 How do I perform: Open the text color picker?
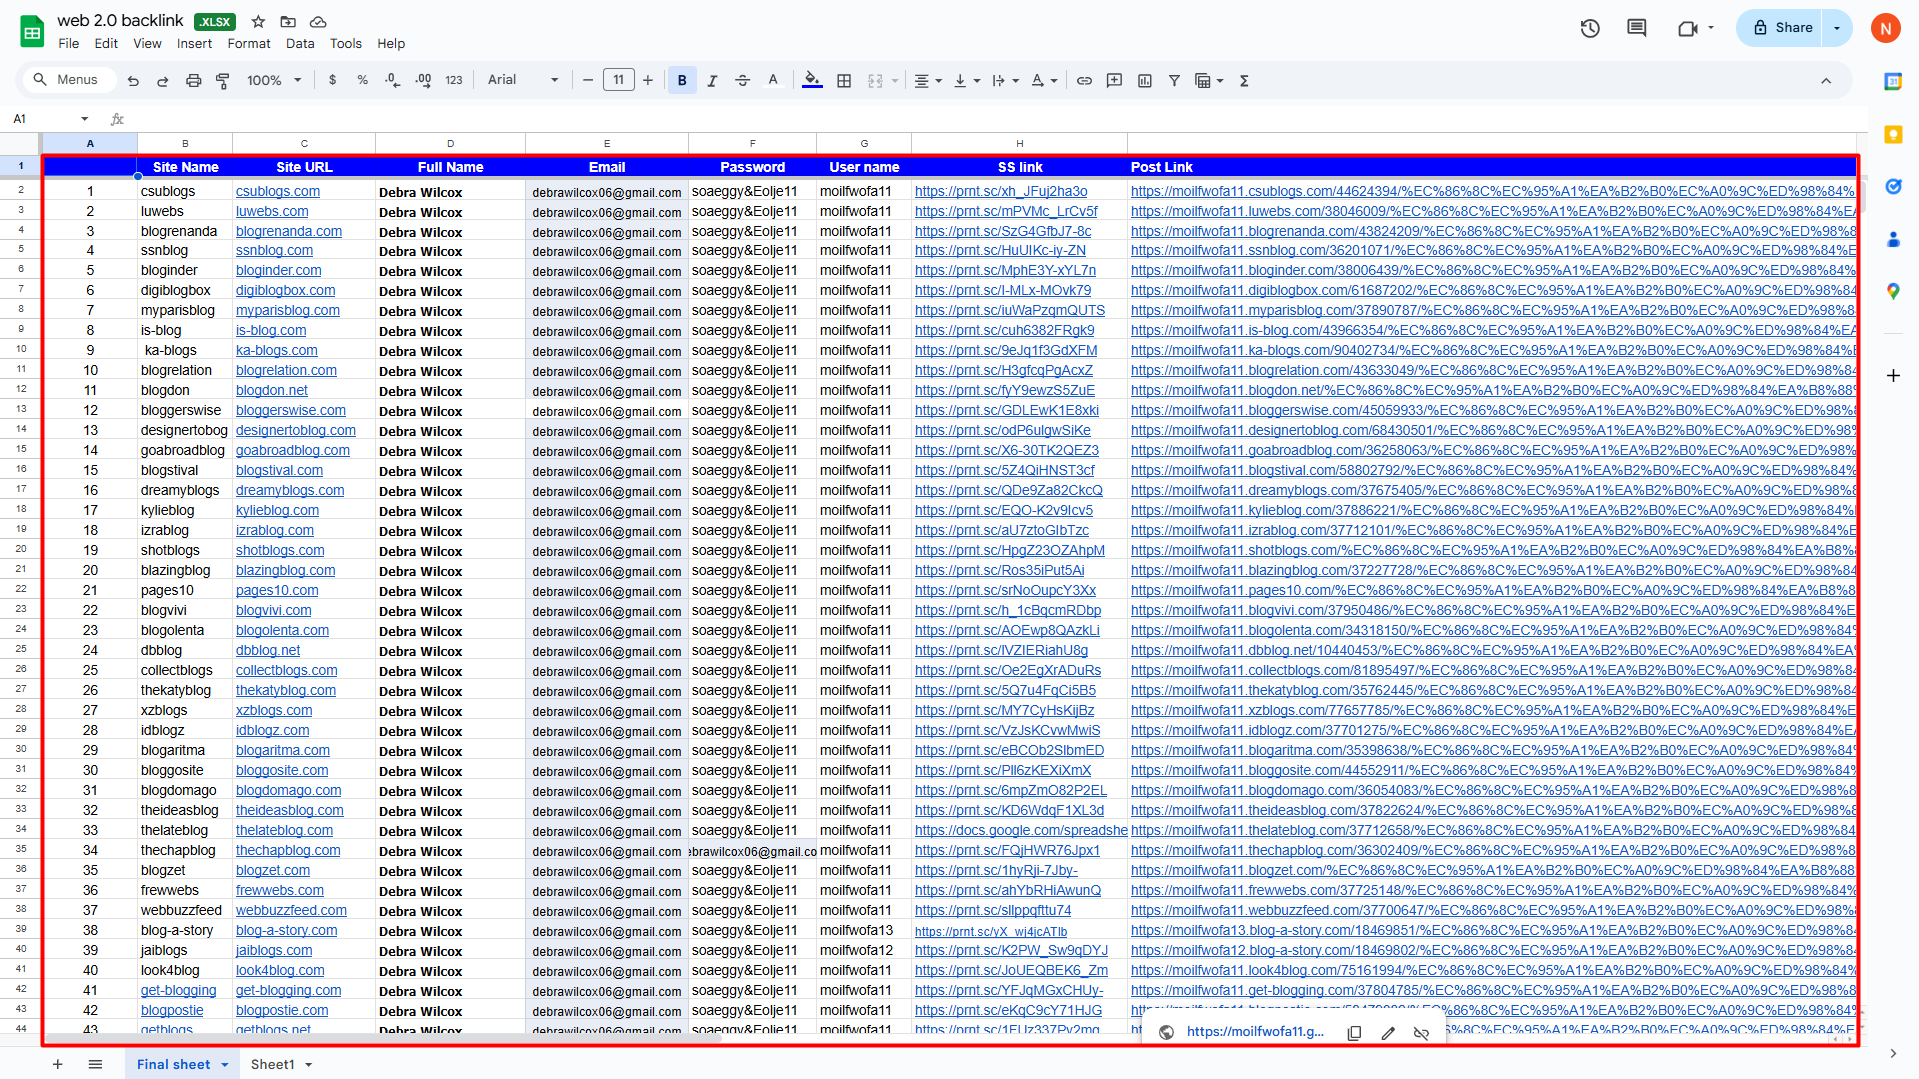(773, 80)
